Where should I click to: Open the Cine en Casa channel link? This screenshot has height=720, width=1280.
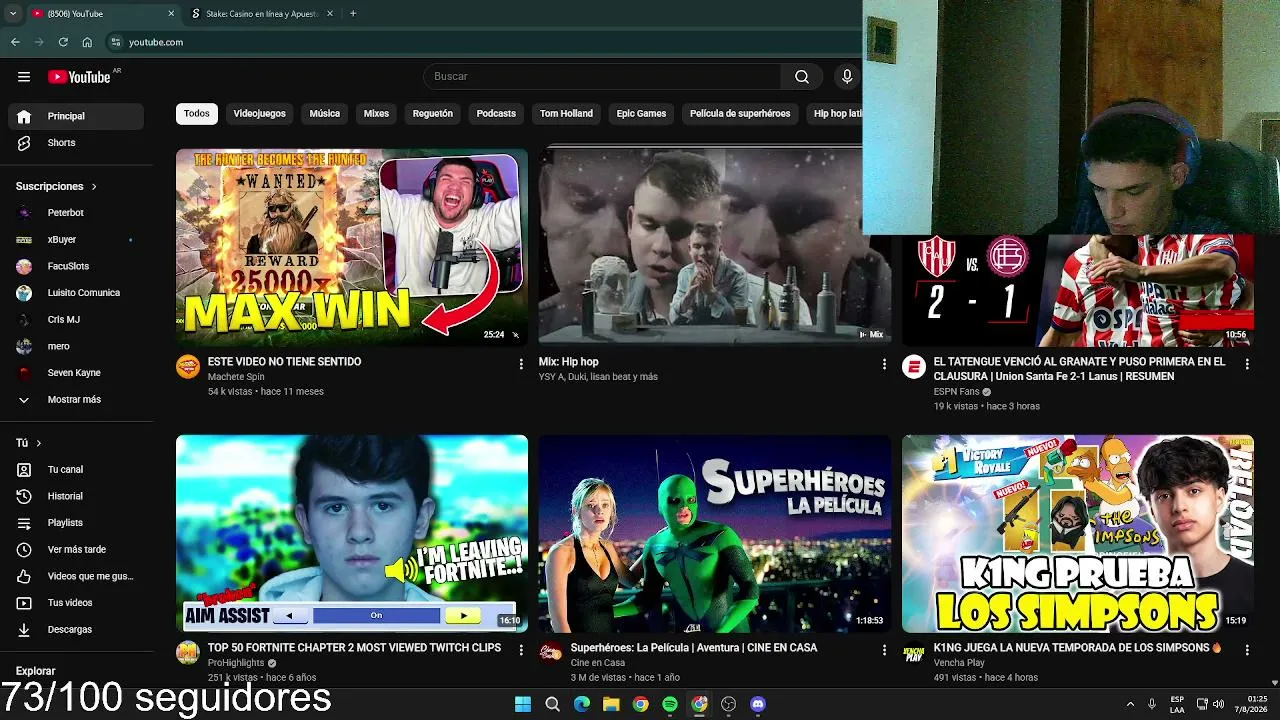point(598,663)
